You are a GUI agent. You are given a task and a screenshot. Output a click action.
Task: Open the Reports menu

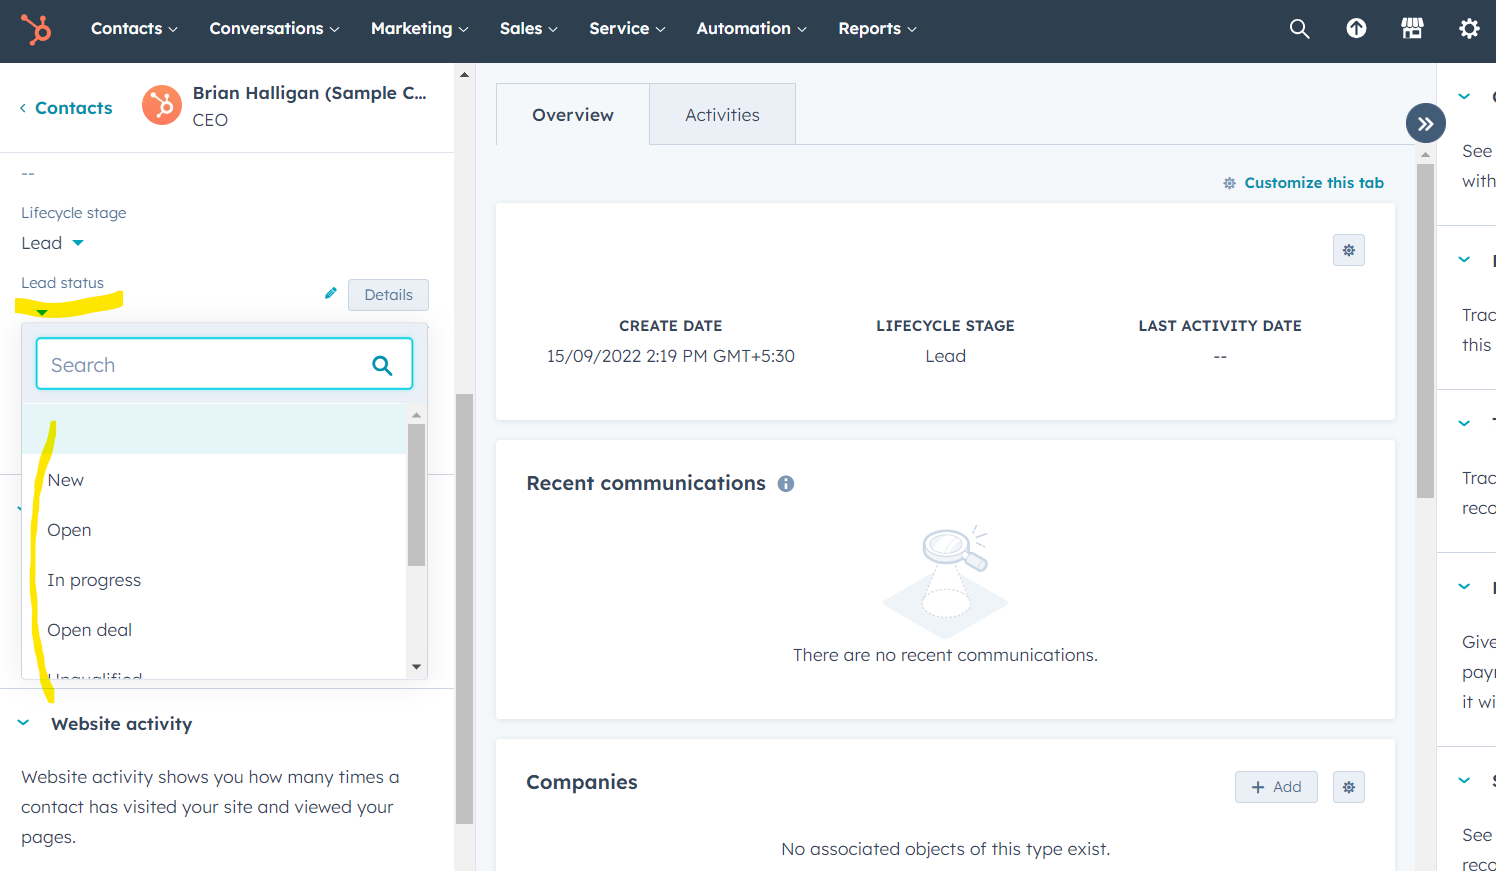tap(877, 29)
